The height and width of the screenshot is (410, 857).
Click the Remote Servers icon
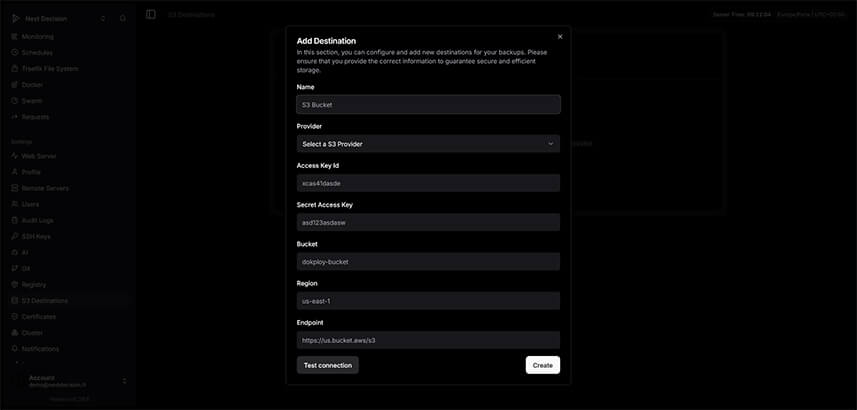(x=15, y=188)
